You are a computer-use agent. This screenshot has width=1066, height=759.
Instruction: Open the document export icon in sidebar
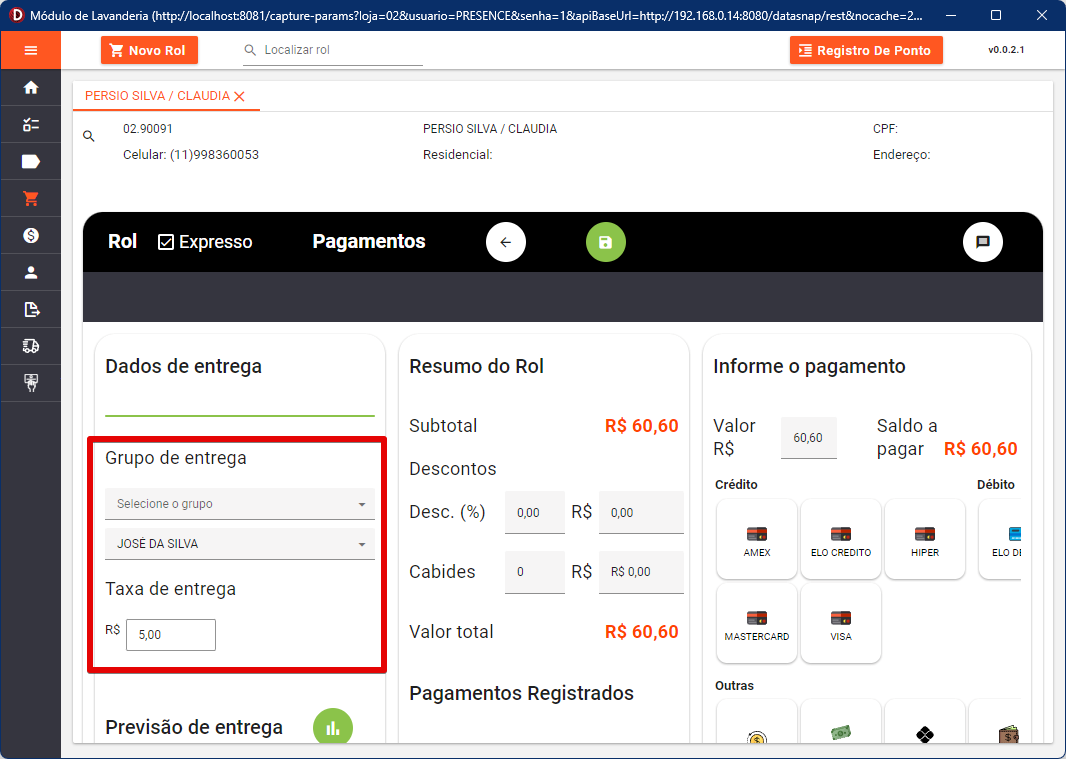(31, 309)
